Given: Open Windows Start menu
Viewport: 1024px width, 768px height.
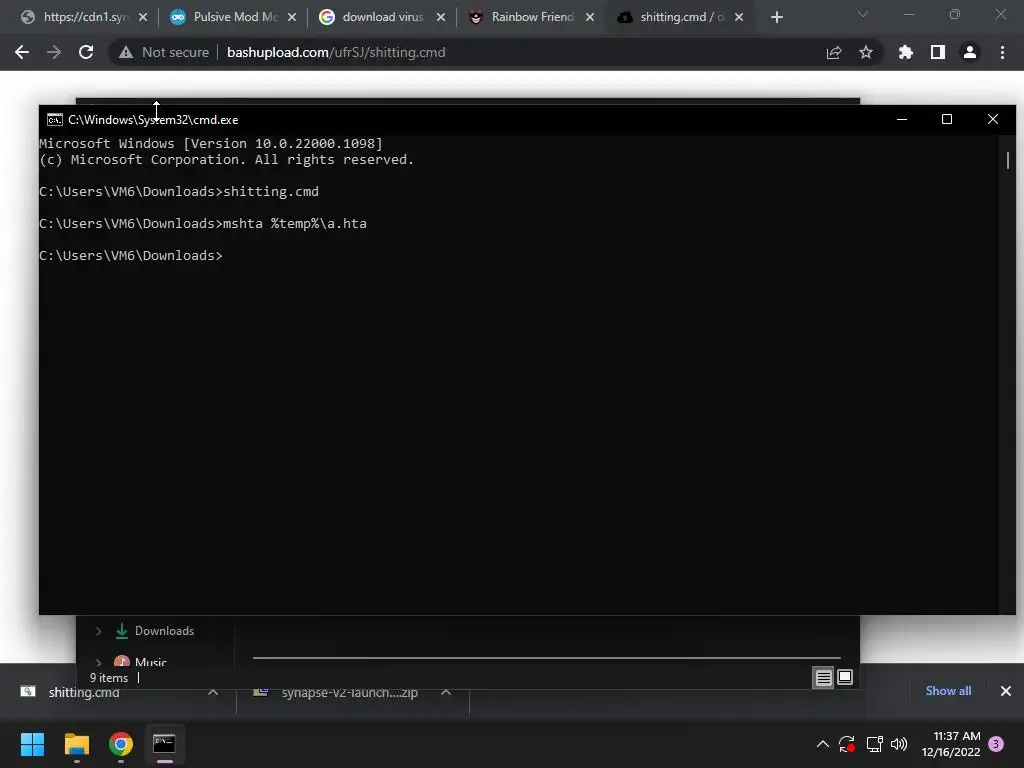Looking at the screenshot, I should [x=33, y=744].
